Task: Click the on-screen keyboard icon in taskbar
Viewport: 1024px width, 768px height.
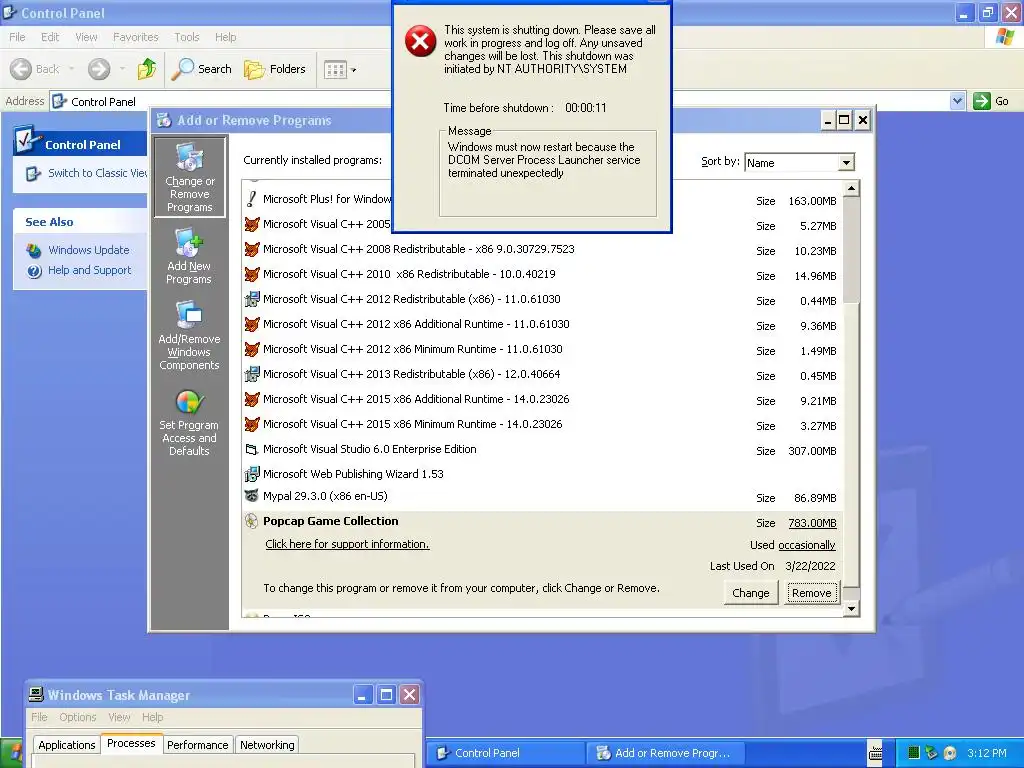Action: coord(876,753)
